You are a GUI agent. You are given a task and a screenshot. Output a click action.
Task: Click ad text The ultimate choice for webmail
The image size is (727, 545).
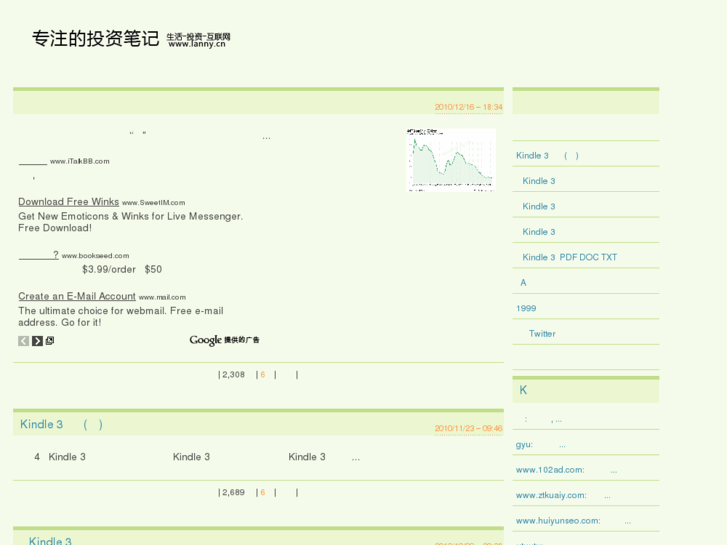tap(121, 317)
